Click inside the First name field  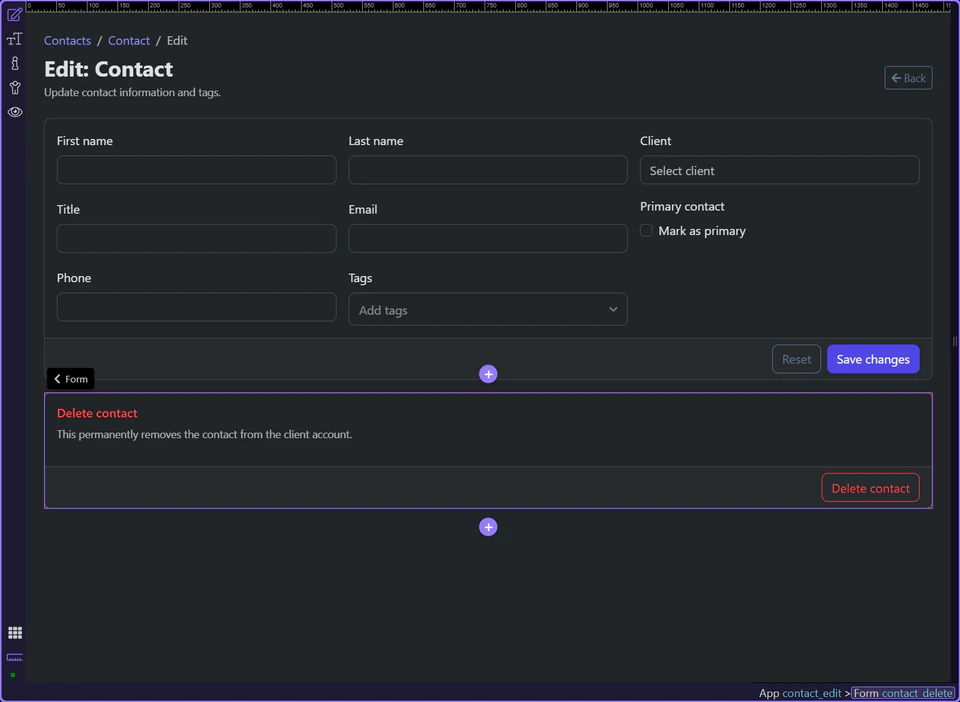click(x=196, y=170)
